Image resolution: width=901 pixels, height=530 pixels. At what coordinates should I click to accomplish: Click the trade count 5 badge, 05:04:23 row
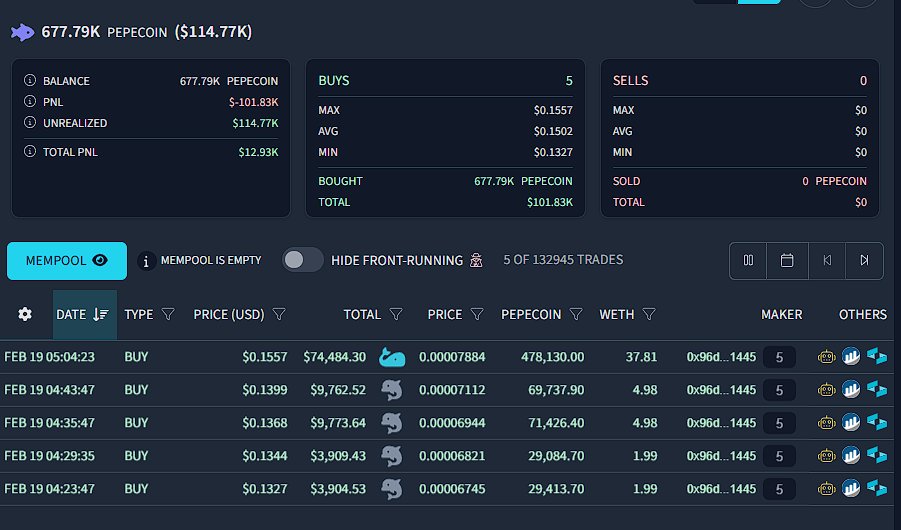click(x=779, y=358)
